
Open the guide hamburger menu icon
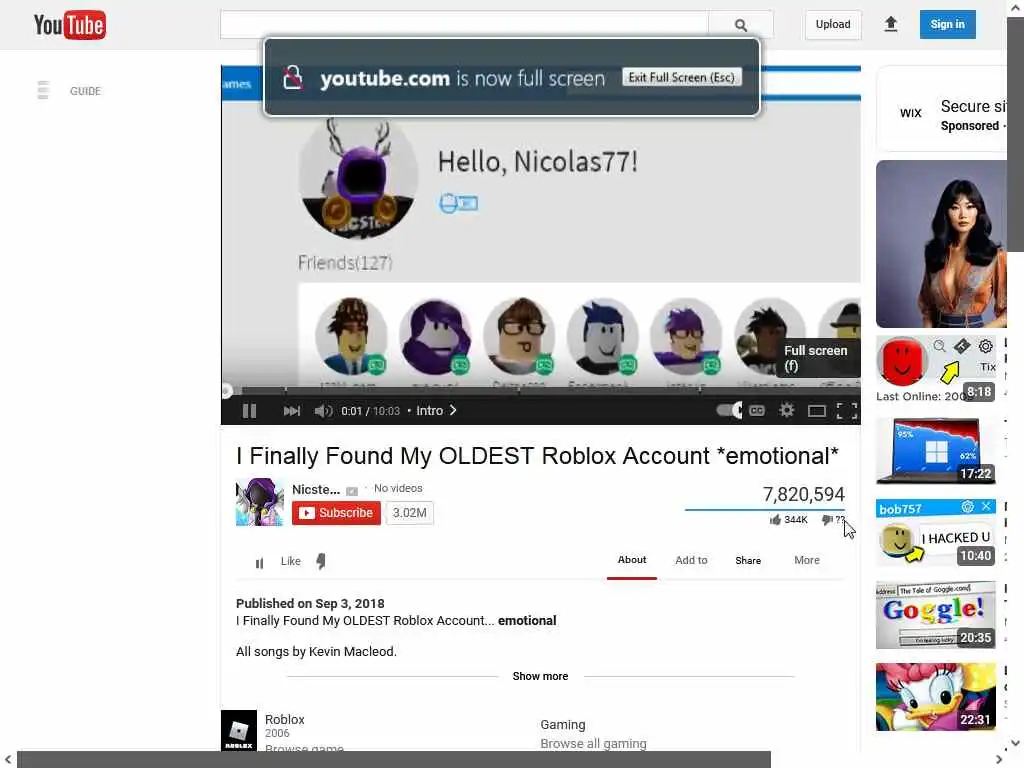(43, 90)
